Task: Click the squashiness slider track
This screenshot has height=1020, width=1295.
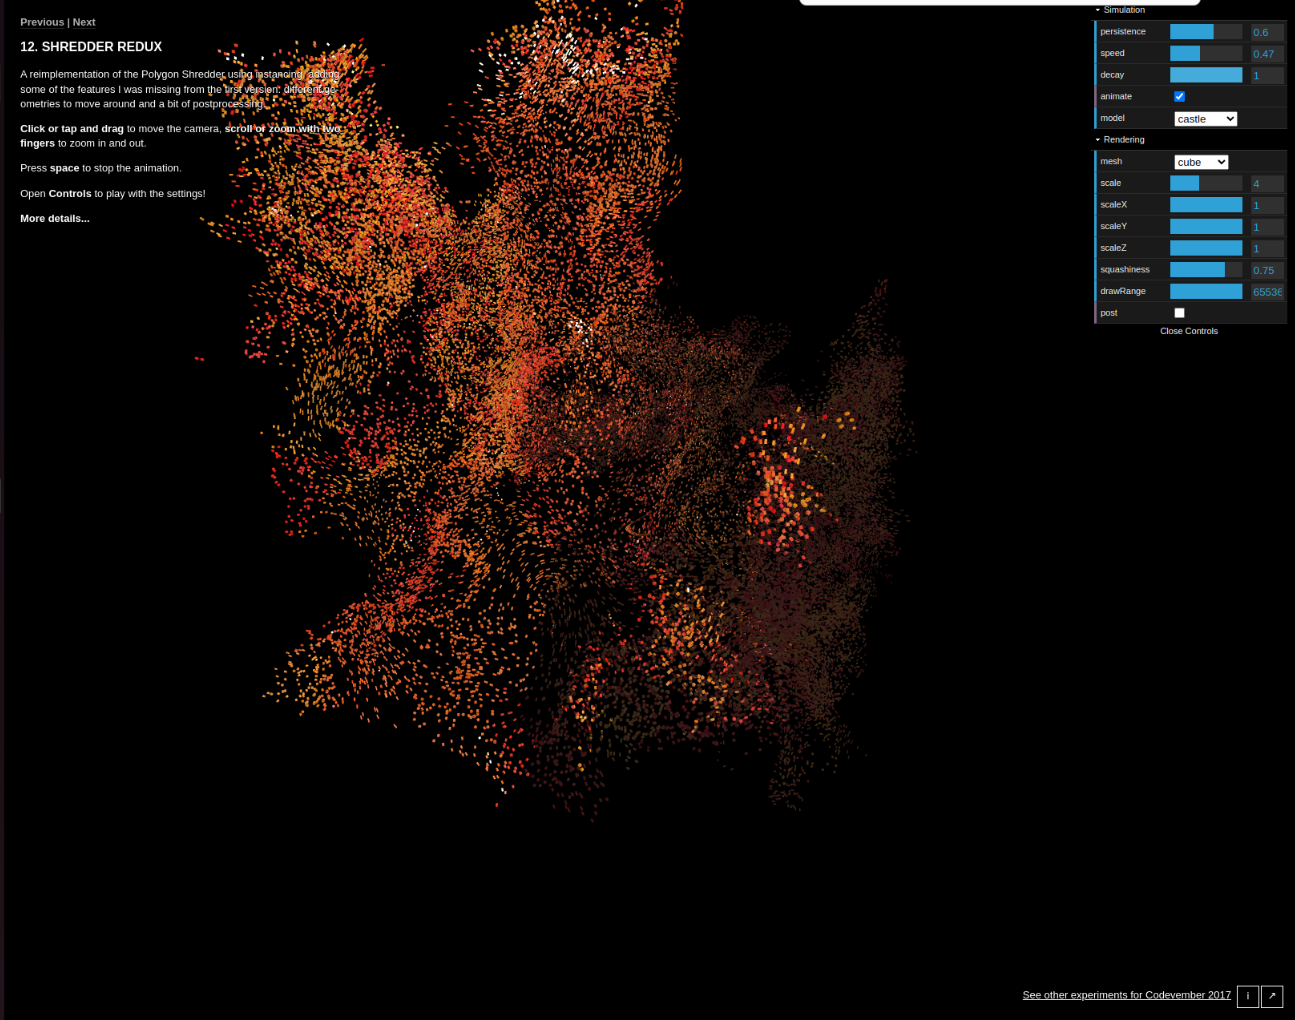Action: point(1205,269)
